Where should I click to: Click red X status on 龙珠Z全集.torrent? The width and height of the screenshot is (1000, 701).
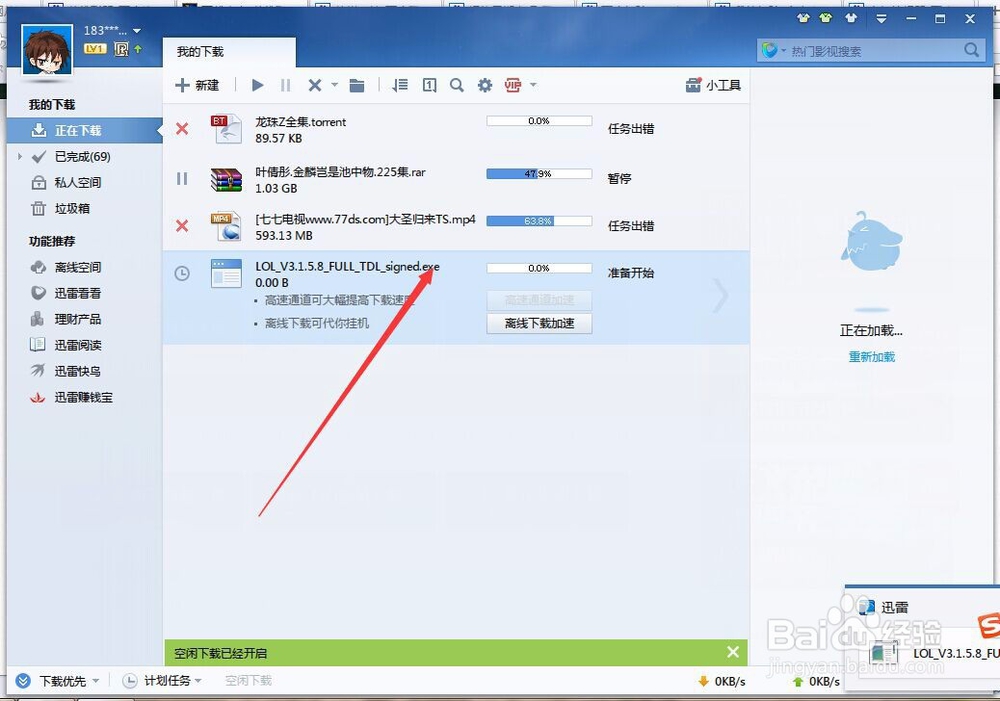click(182, 129)
